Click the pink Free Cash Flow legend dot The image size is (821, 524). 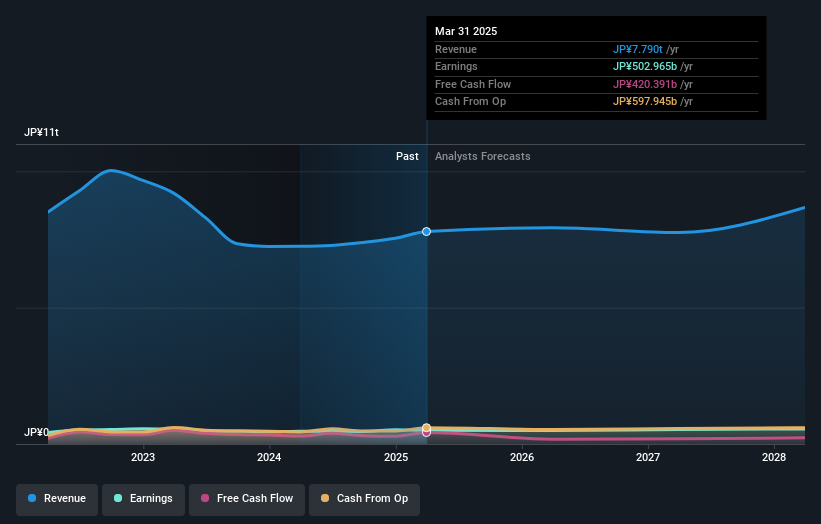point(205,498)
